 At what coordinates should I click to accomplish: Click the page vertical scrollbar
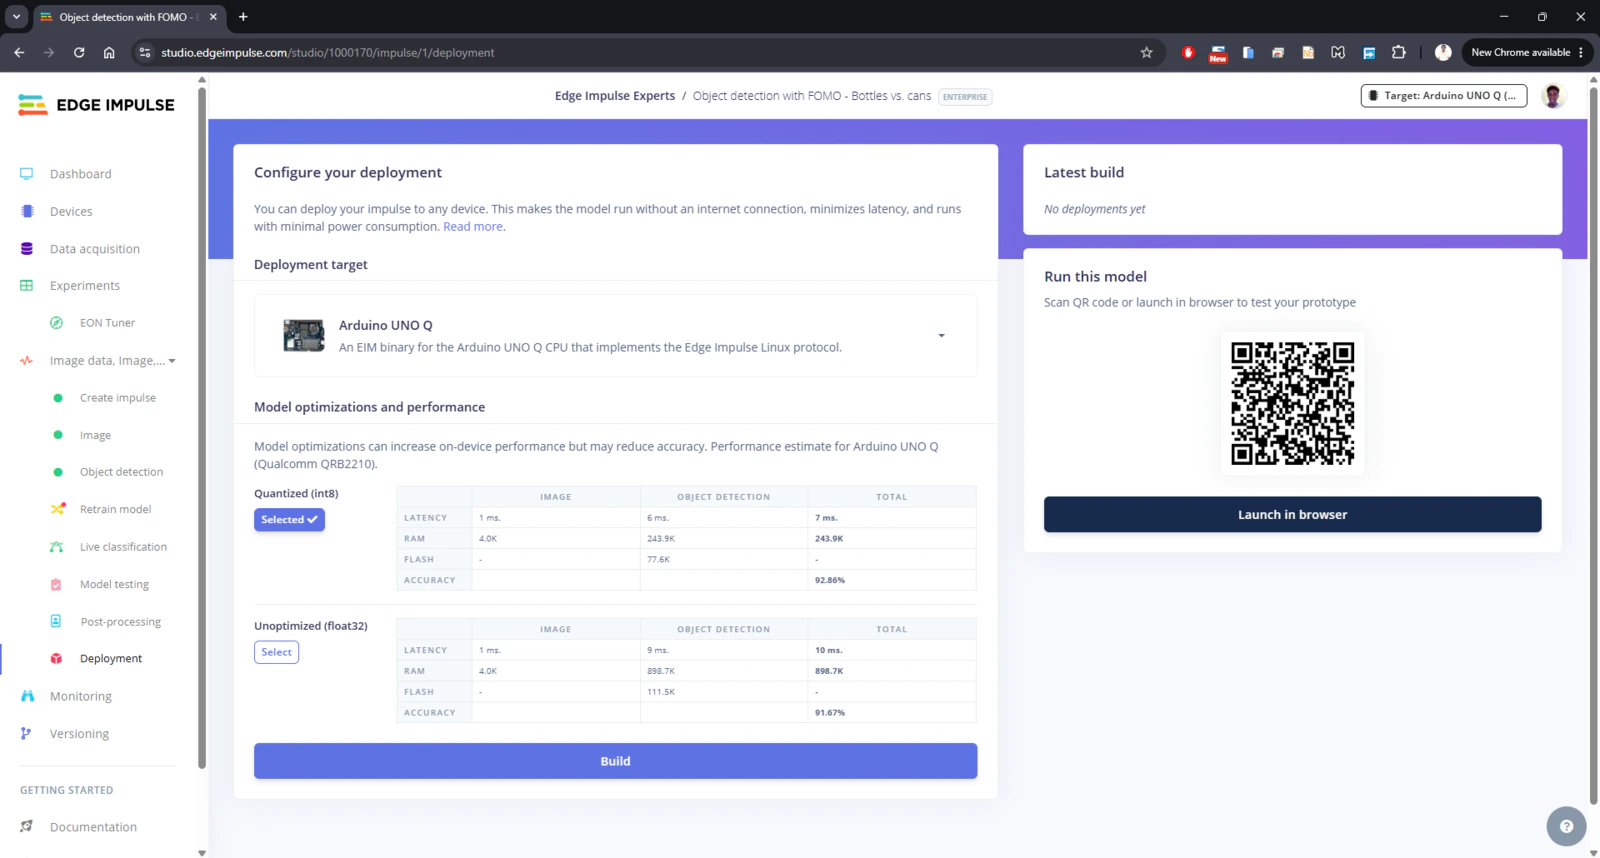pos(1593,445)
